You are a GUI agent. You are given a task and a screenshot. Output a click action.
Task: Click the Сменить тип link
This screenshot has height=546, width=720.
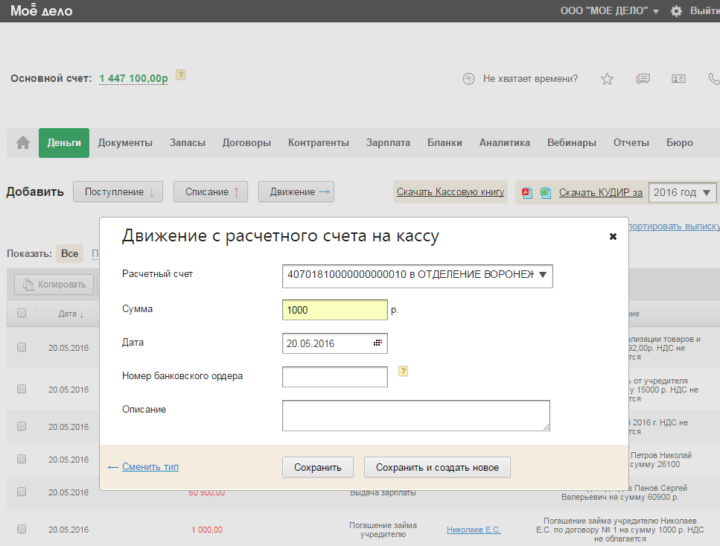[150, 467]
